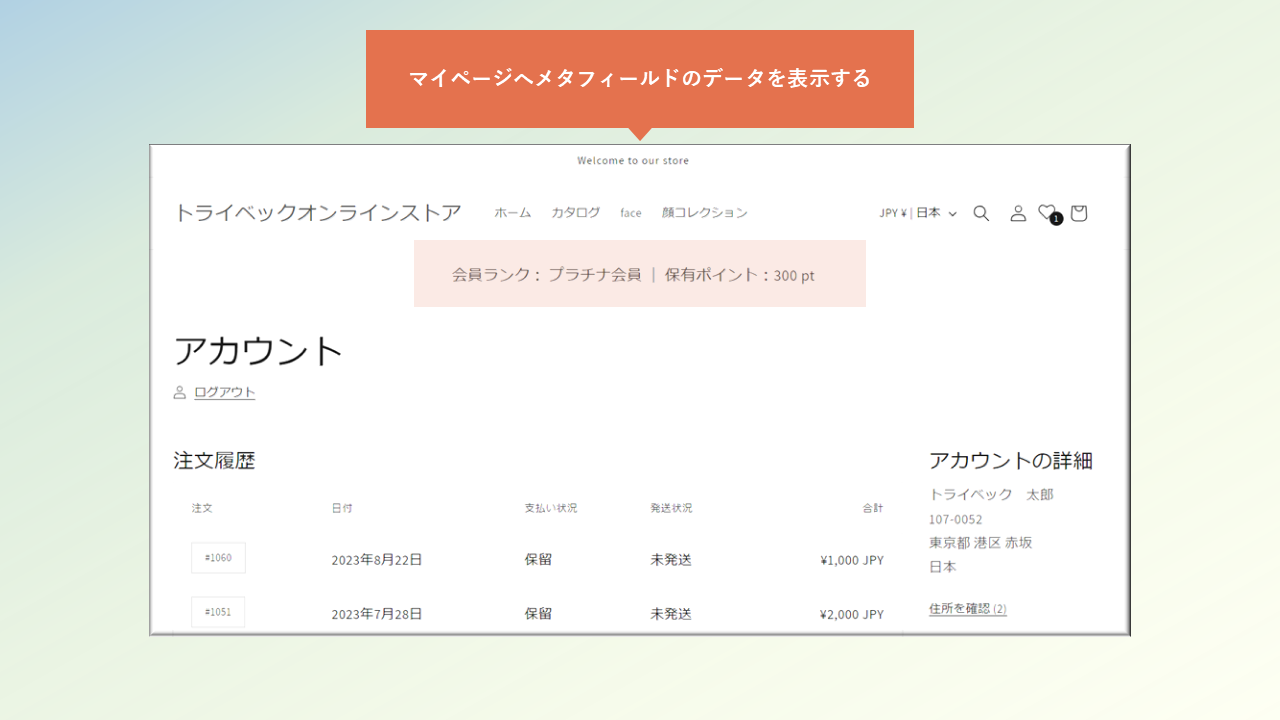
Task: Click the 注文履歴 heading
Action: [x=214, y=461]
